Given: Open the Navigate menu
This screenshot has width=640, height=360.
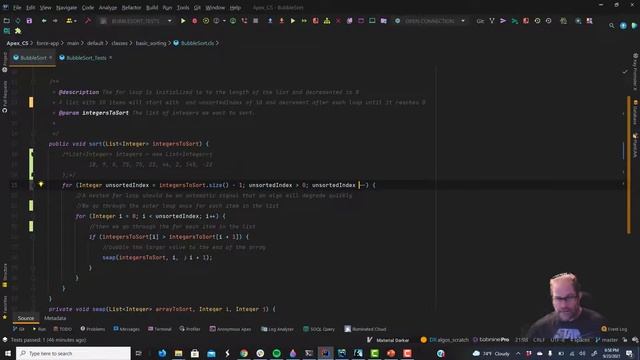Looking at the screenshot, I should click(67, 8).
